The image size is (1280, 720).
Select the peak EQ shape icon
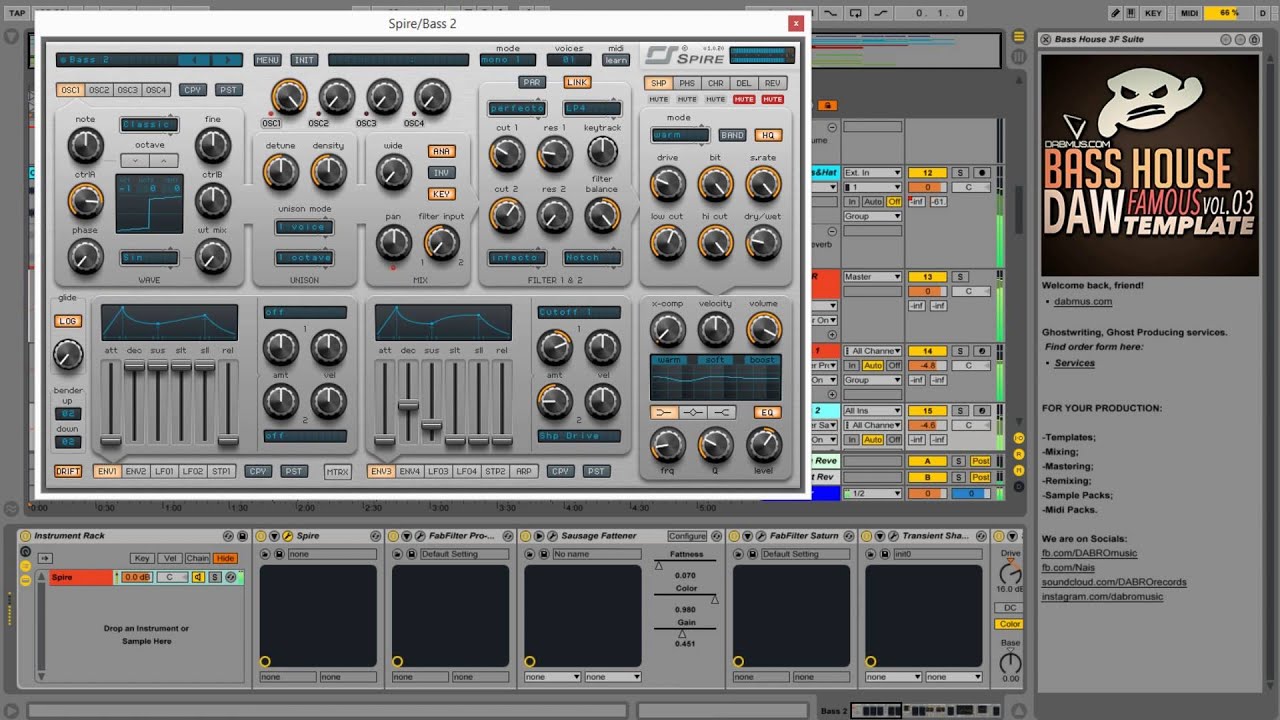point(692,412)
